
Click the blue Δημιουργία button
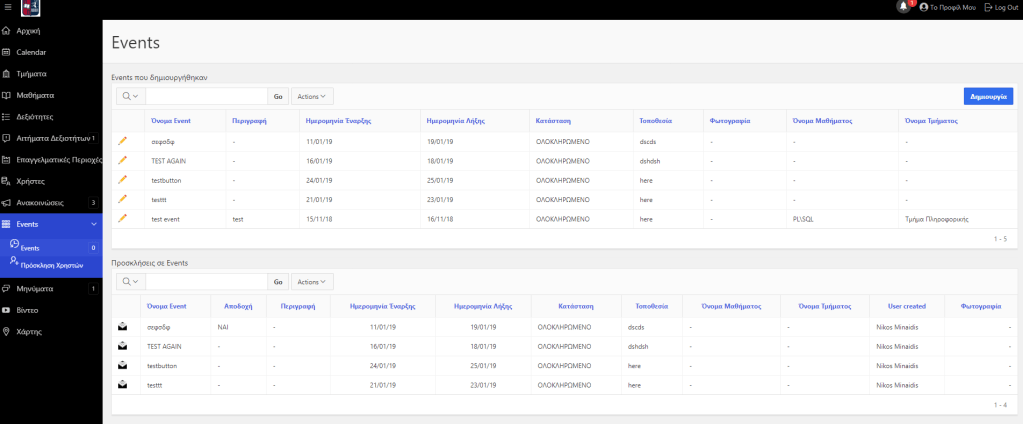pos(988,96)
